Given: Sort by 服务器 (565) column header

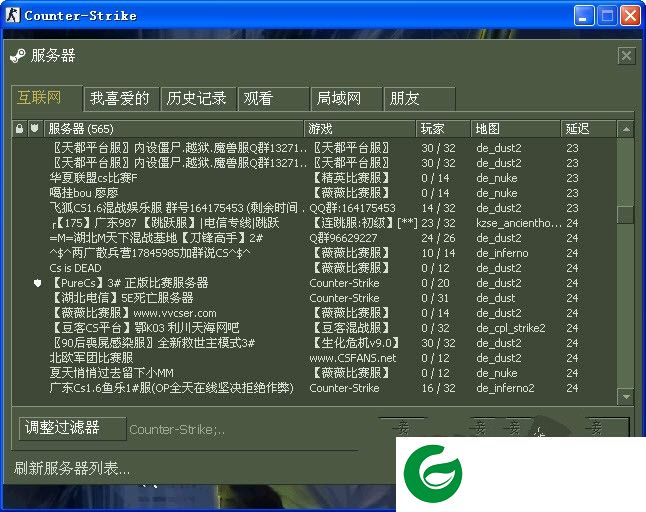Looking at the screenshot, I should pos(173,129).
